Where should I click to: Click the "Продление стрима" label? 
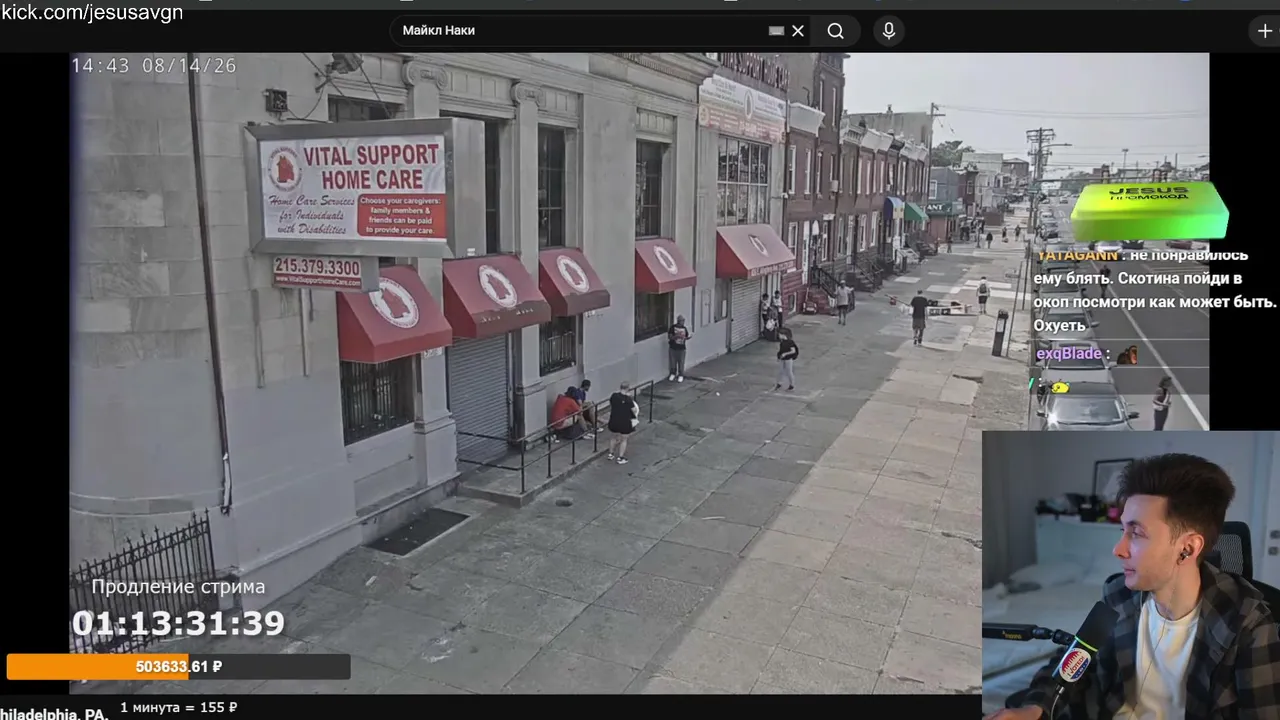click(x=178, y=587)
